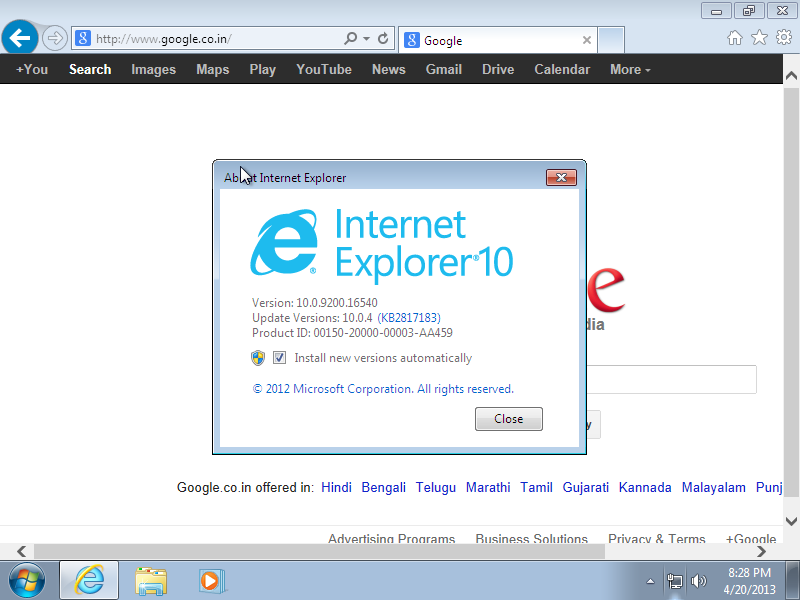Click the Google search input box
This screenshot has height=600, width=800.
coord(671,380)
